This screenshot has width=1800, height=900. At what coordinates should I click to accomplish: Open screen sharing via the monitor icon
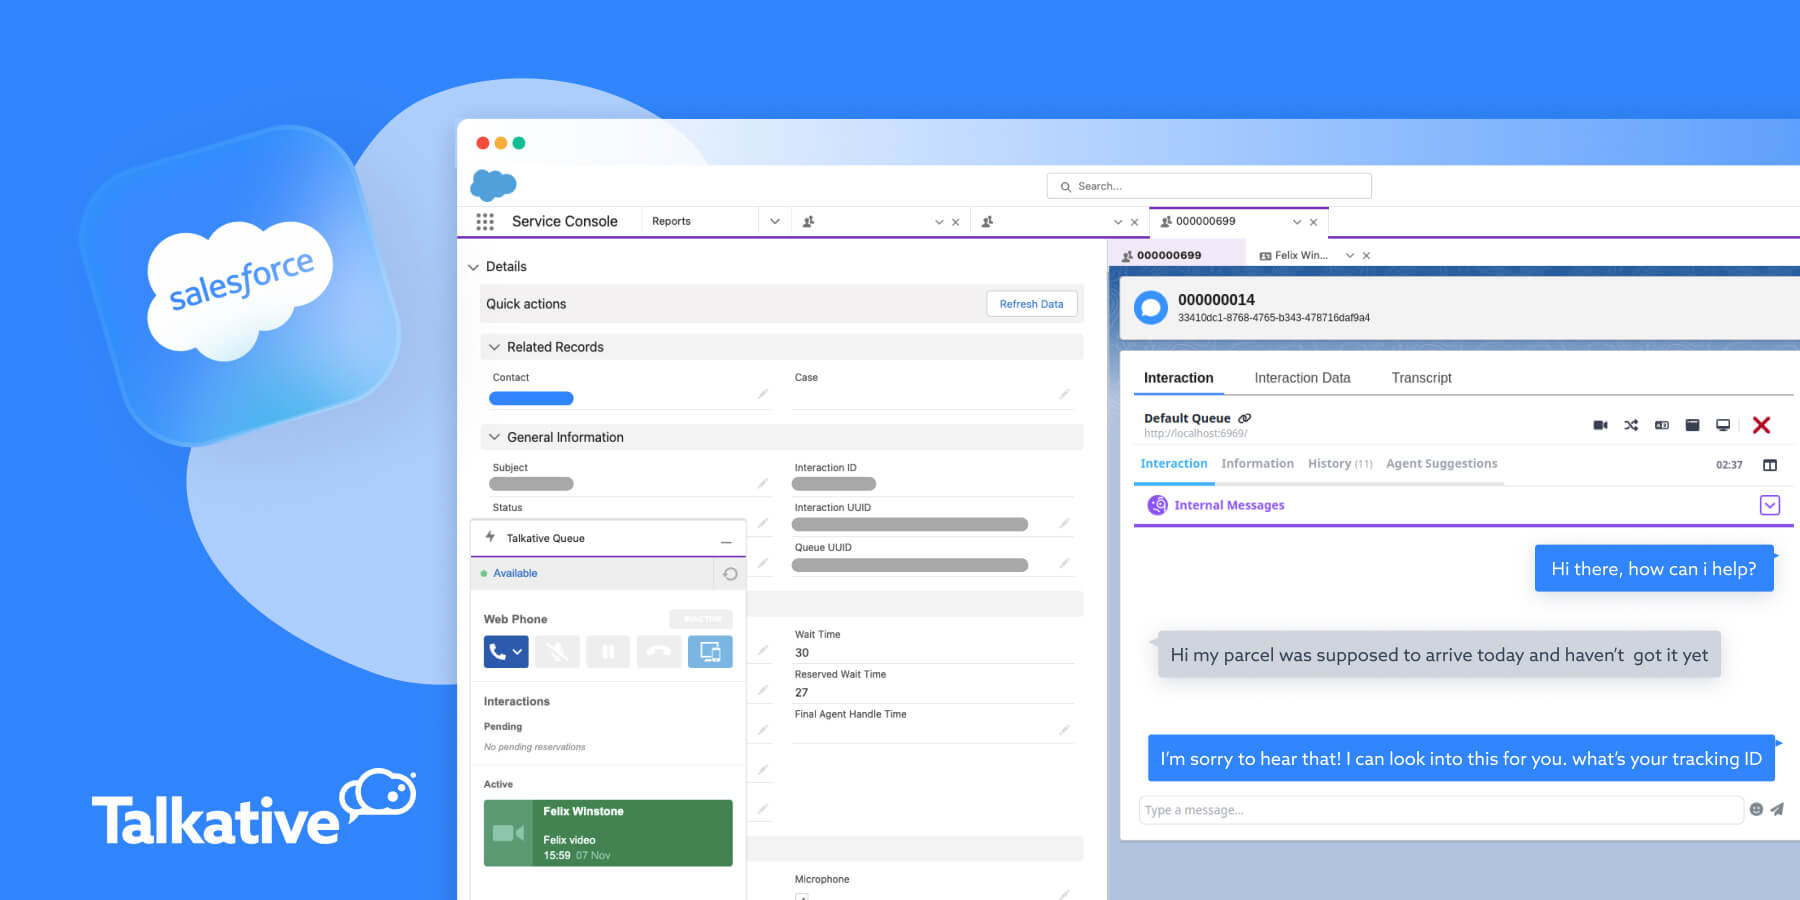tap(1722, 425)
